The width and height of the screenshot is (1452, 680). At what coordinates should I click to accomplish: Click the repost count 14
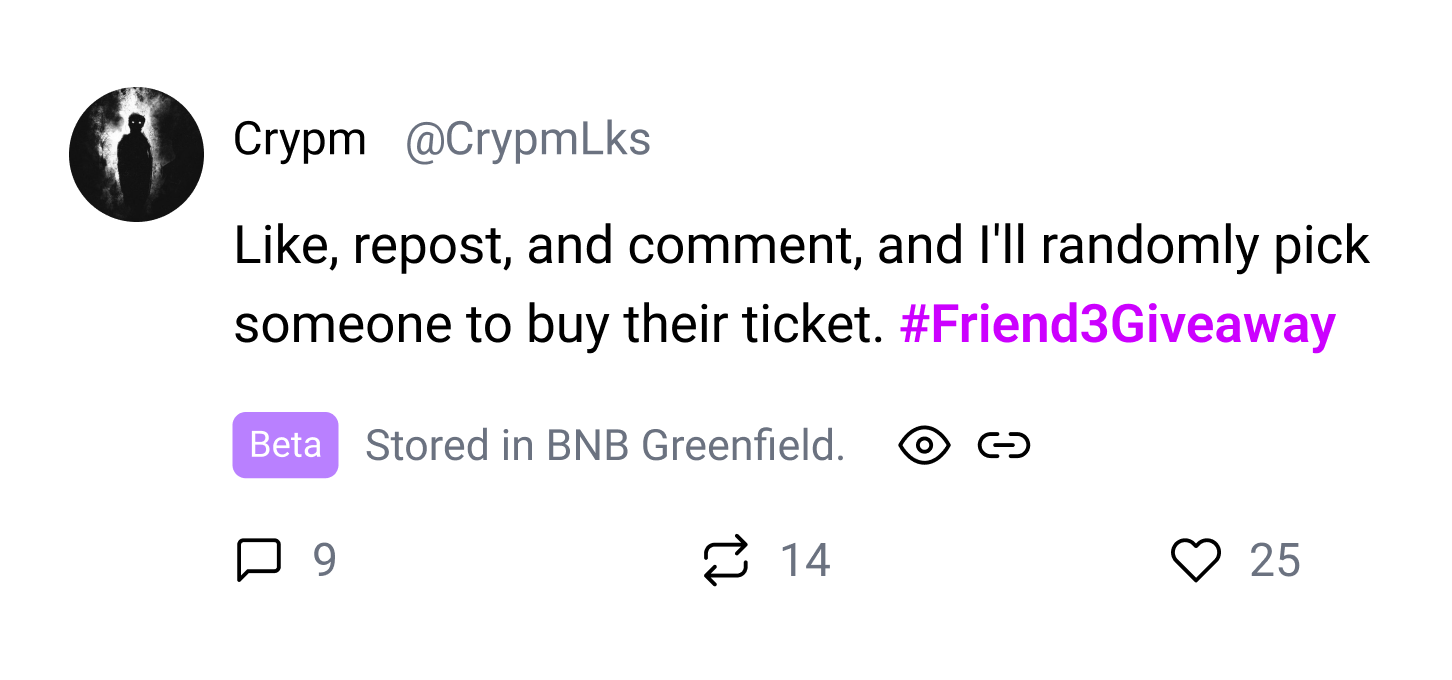pyautogui.click(x=805, y=560)
